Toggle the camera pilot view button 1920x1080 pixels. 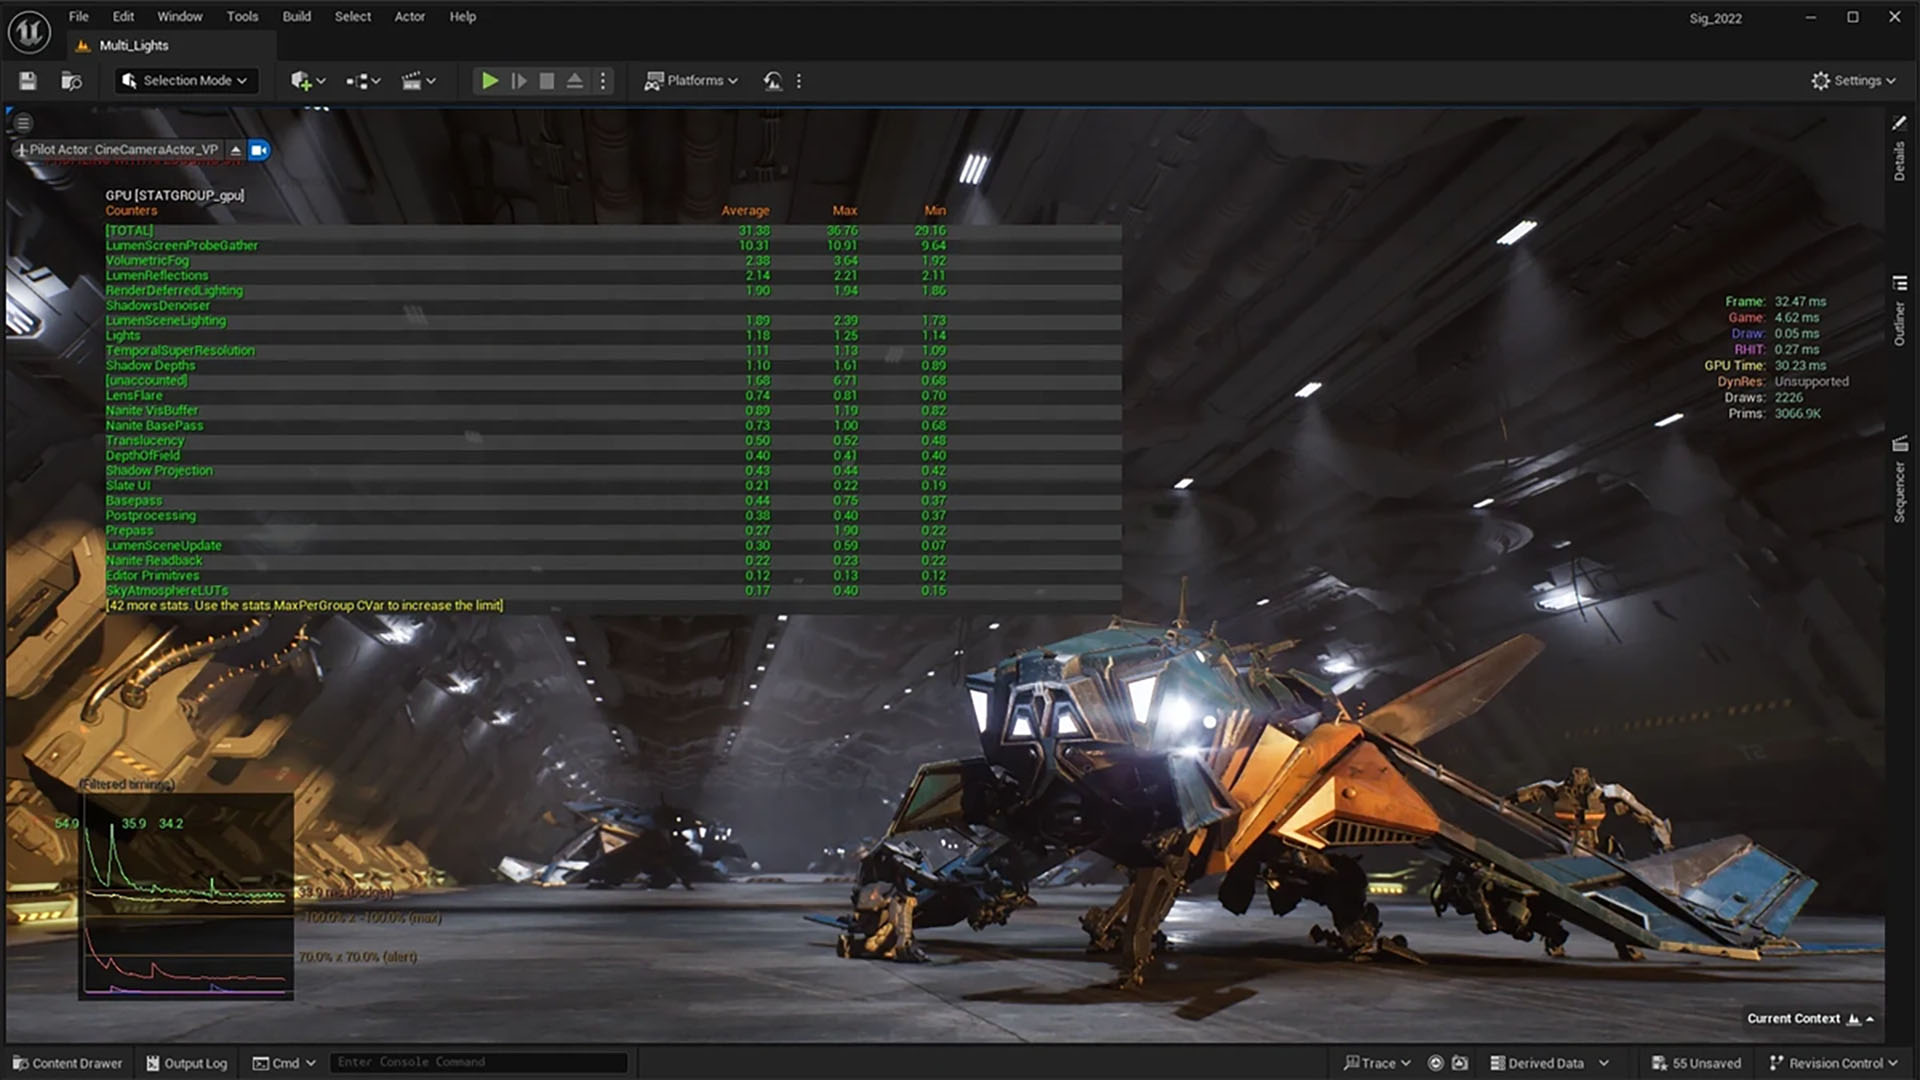(x=259, y=150)
